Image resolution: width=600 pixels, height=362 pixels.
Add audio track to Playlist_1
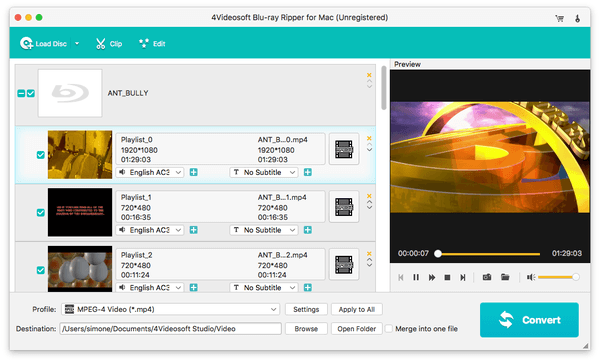(x=194, y=230)
